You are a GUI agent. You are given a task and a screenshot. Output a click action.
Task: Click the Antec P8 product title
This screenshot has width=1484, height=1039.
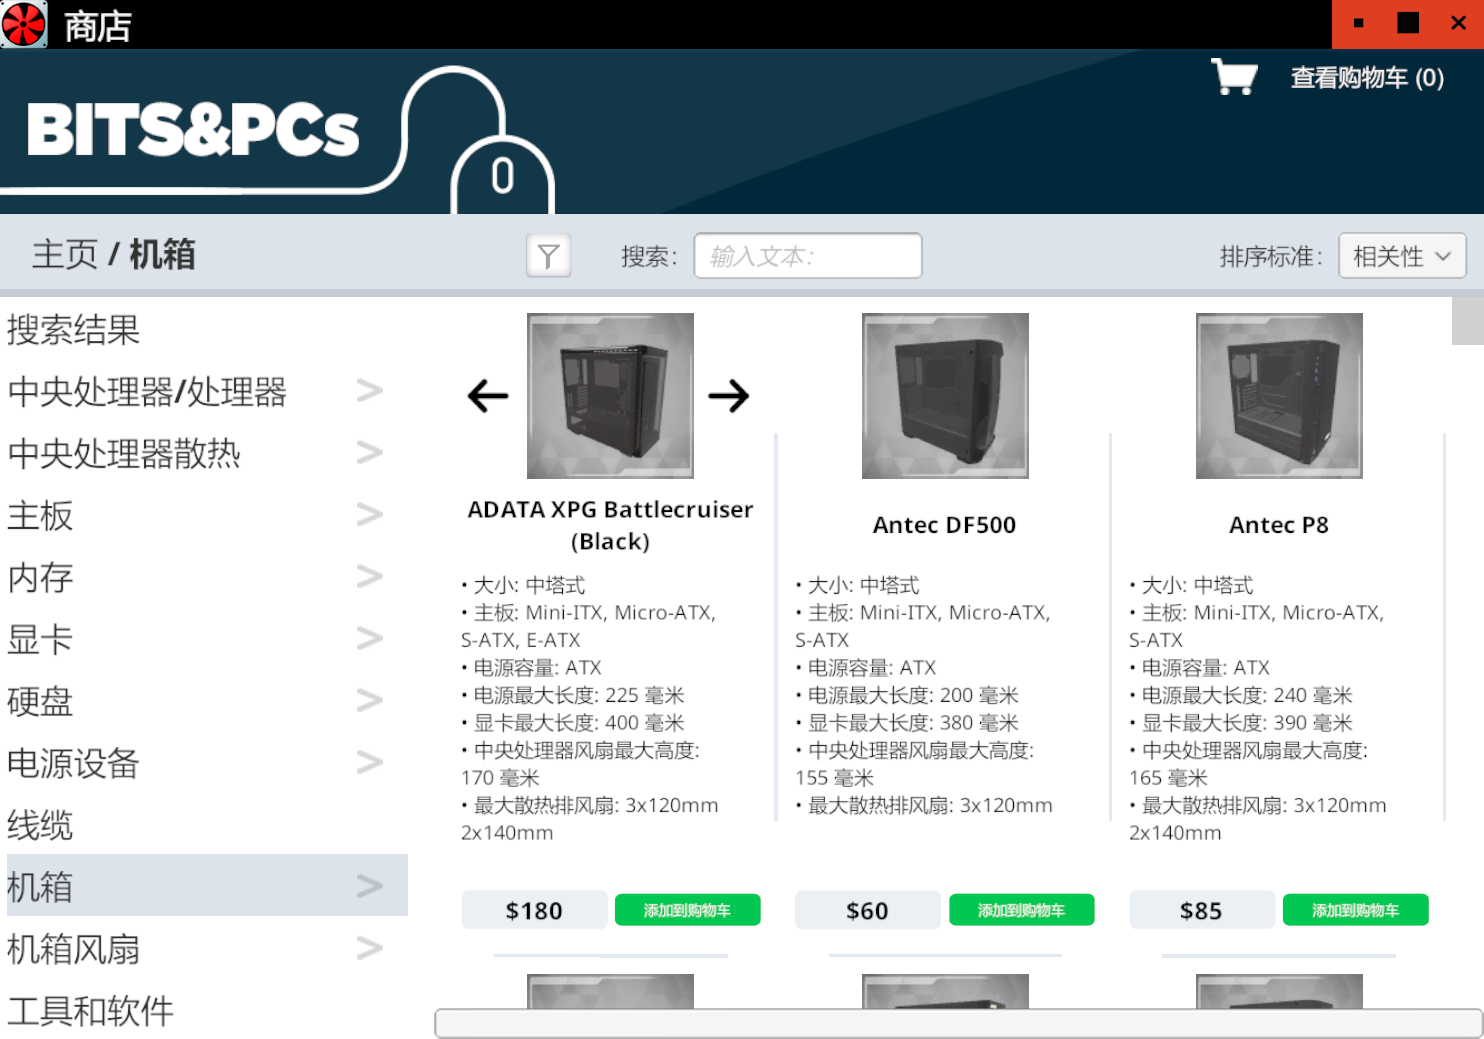pyautogui.click(x=1279, y=525)
